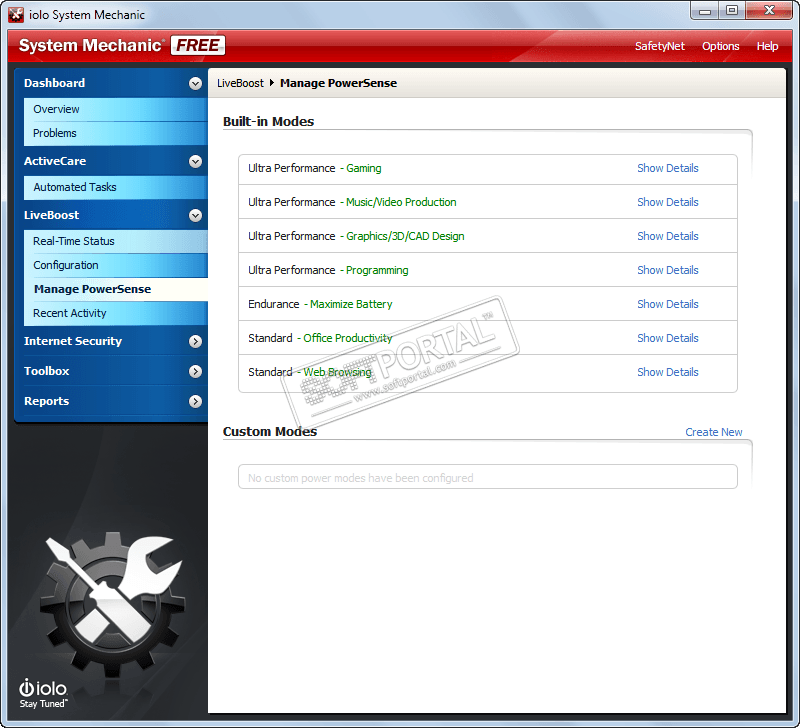
Task: Open the Options menu
Action: click(x=720, y=46)
